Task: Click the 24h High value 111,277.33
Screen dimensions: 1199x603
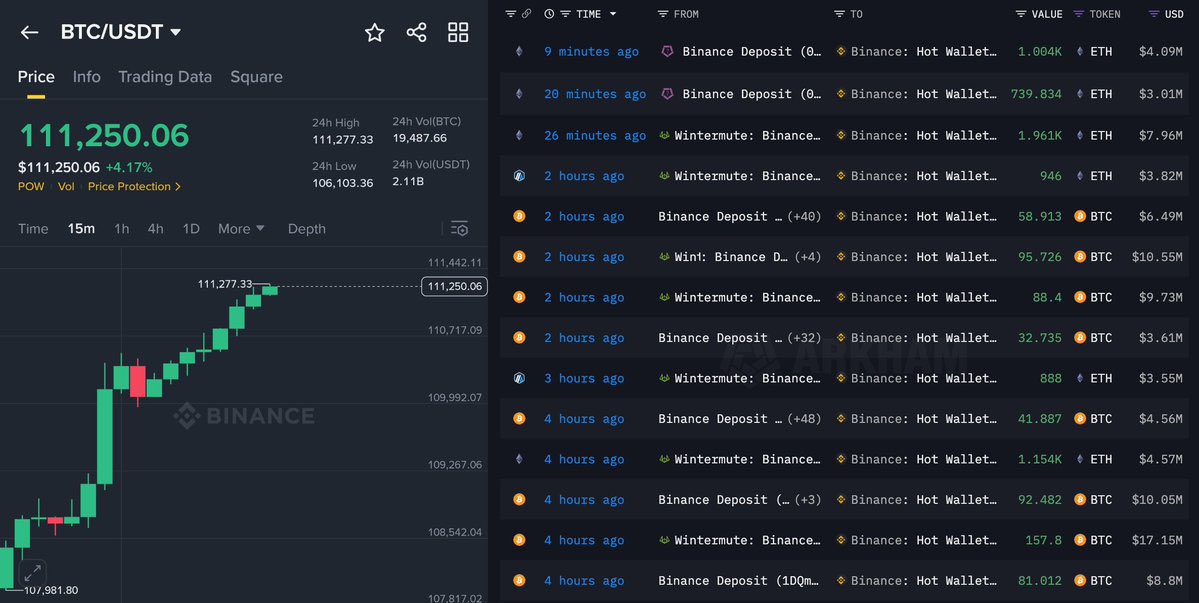Action: [x=343, y=140]
